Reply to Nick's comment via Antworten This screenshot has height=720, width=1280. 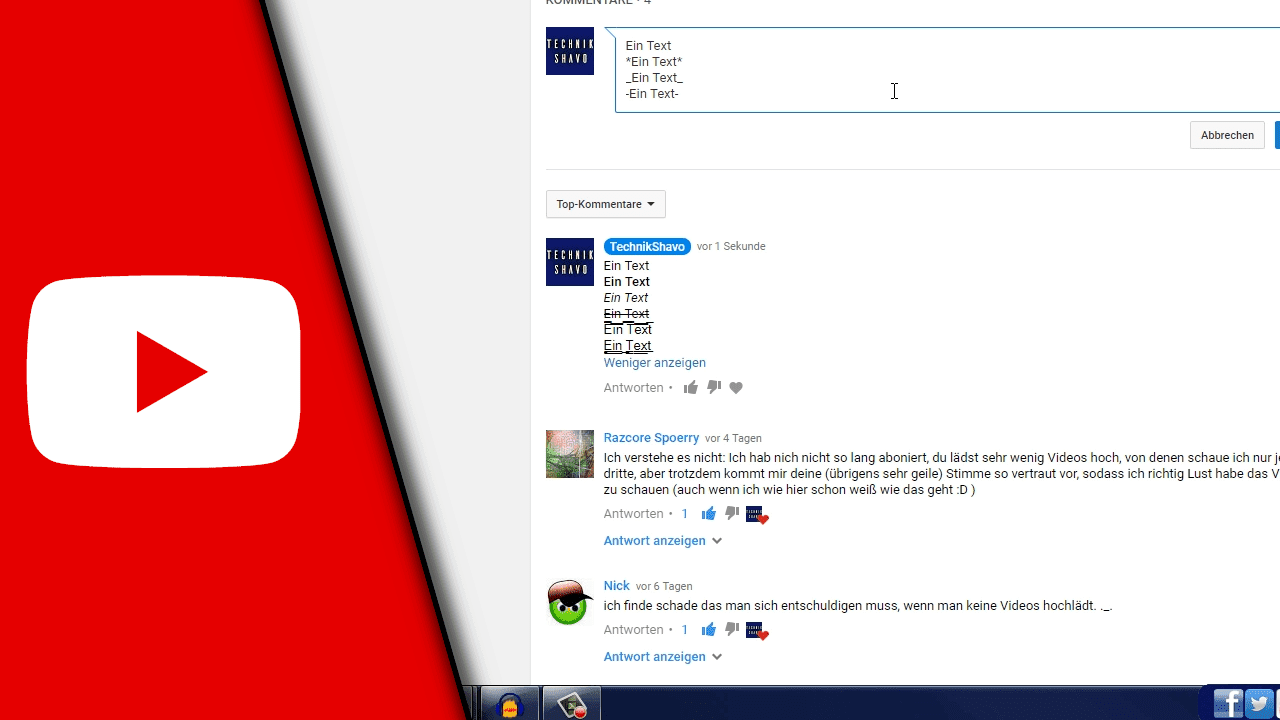tap(634, 630)
